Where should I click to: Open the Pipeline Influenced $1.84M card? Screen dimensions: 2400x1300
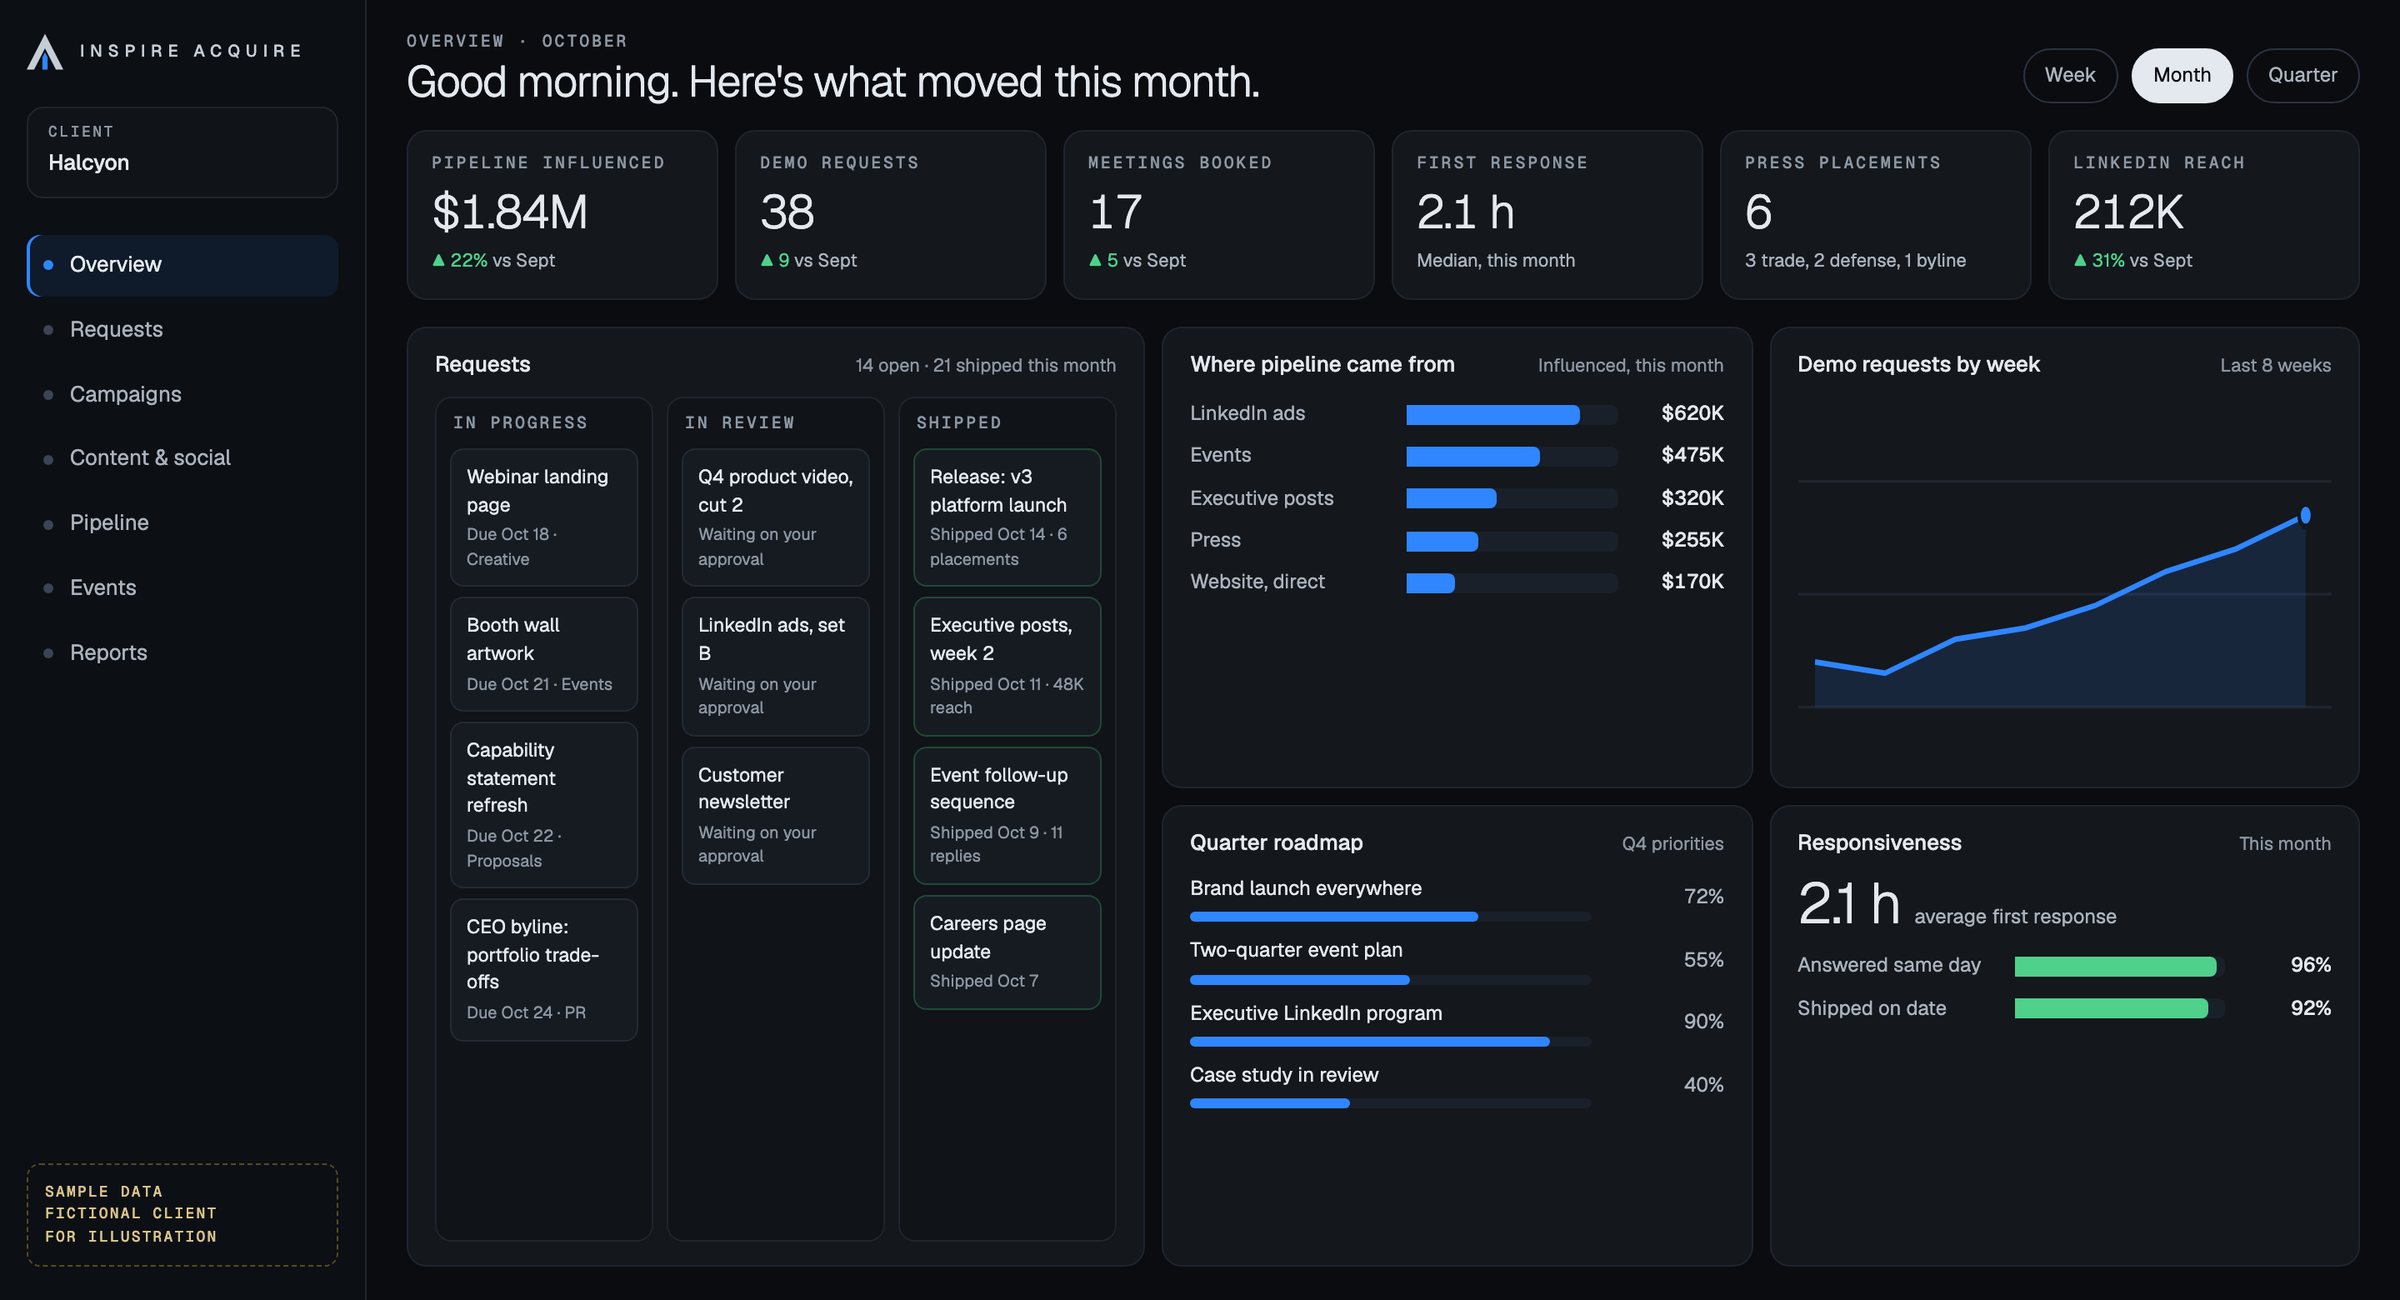562,215
